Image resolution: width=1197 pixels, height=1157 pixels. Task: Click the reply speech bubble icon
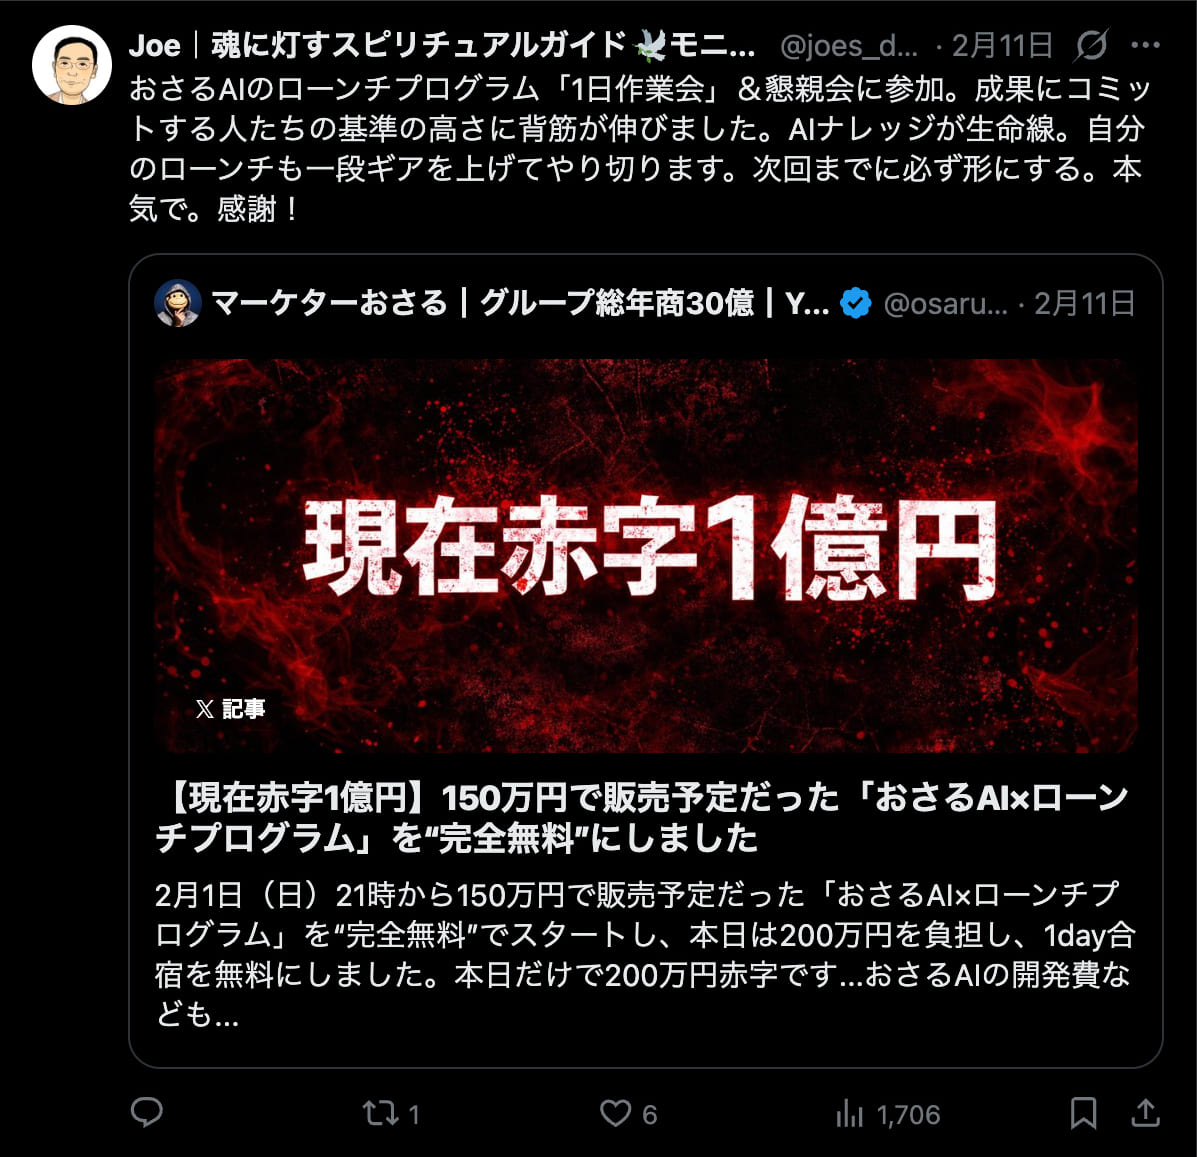coord(147,1113)
